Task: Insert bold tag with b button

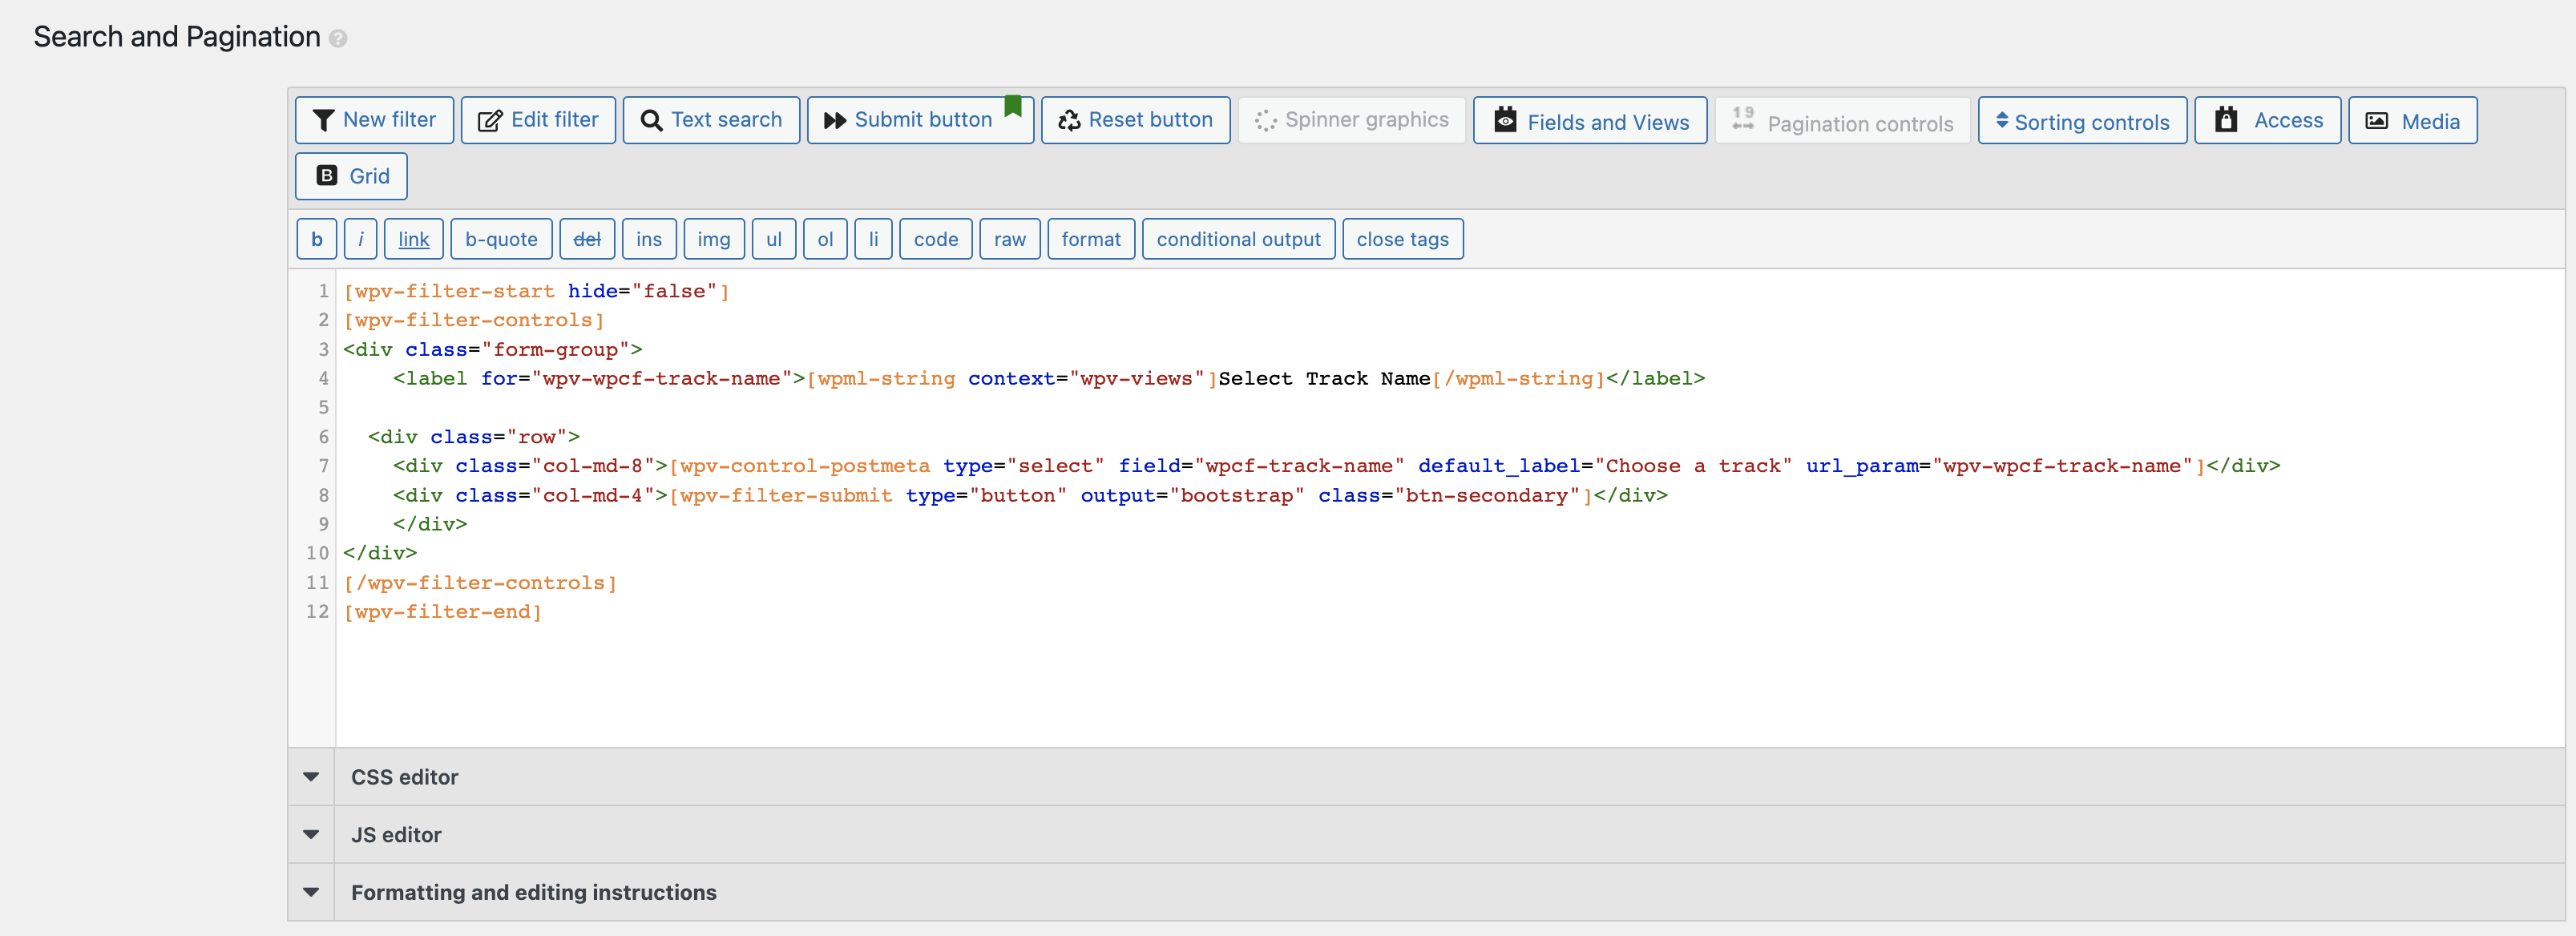Action: (x=317, y=239)
